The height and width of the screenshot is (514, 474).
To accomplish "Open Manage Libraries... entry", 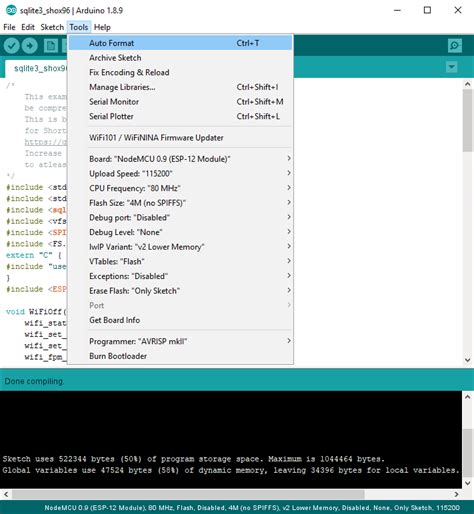I will tap(180, 87).
